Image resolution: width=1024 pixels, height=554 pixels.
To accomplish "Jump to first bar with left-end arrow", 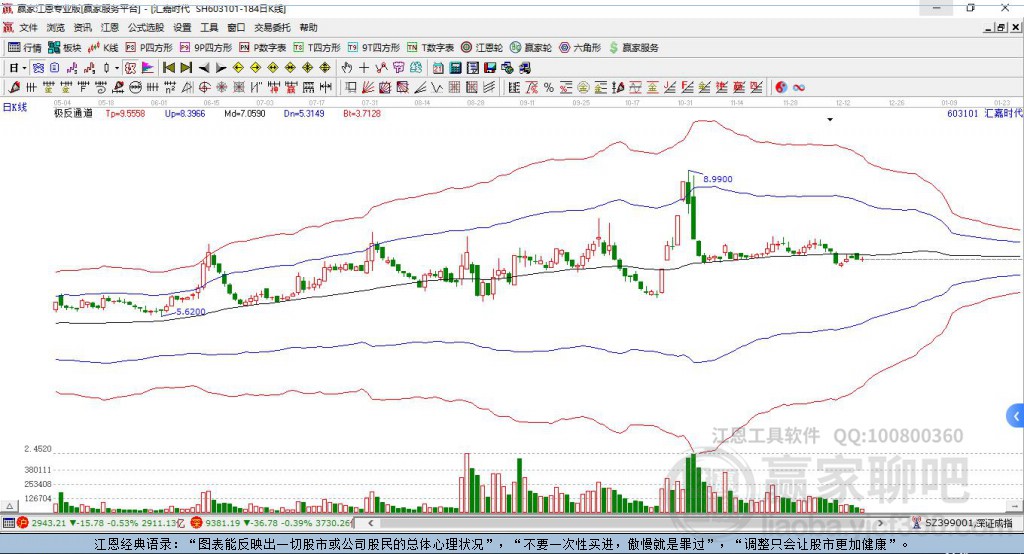I will 169,68.
